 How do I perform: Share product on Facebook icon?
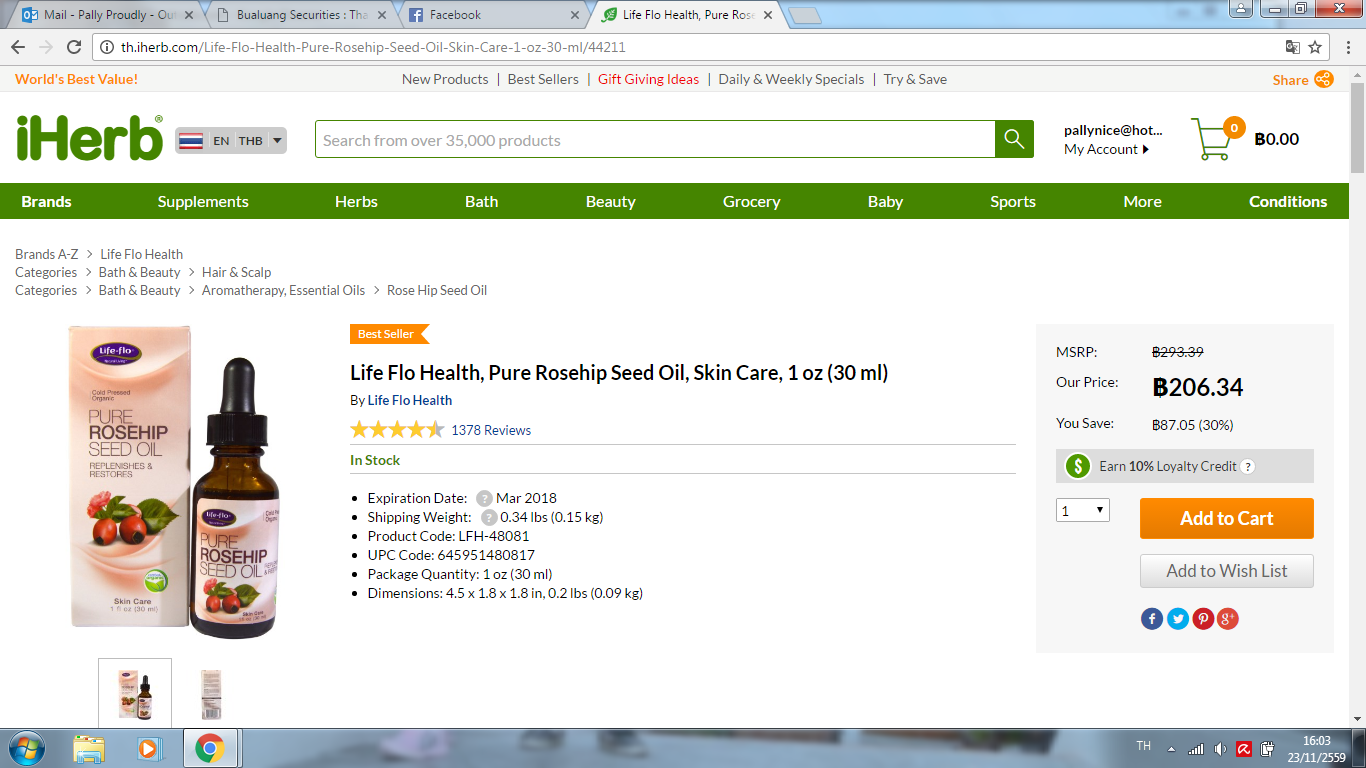(1152, 619)
